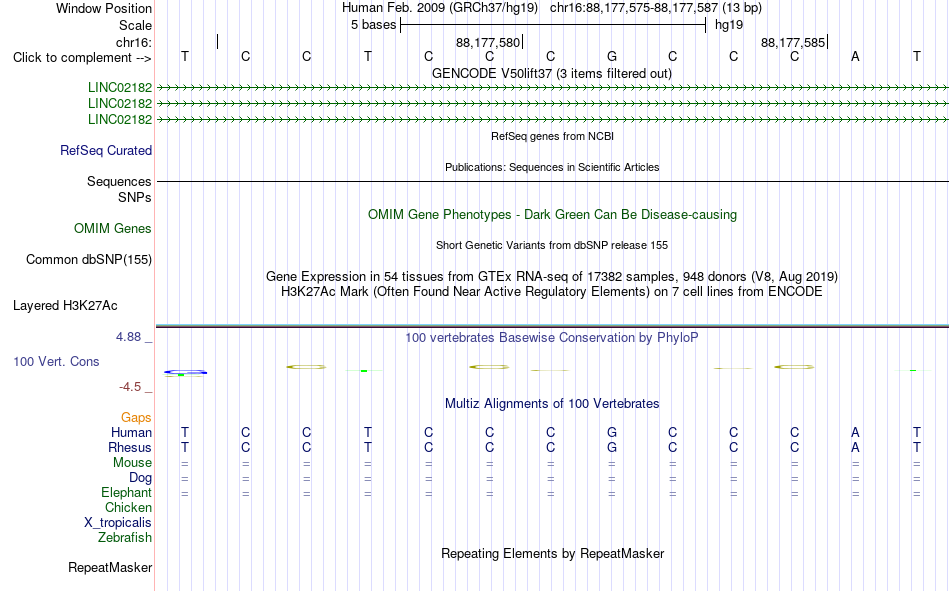
Task: Click the Sequences label under Publications
Action: (x=119, y=181)
